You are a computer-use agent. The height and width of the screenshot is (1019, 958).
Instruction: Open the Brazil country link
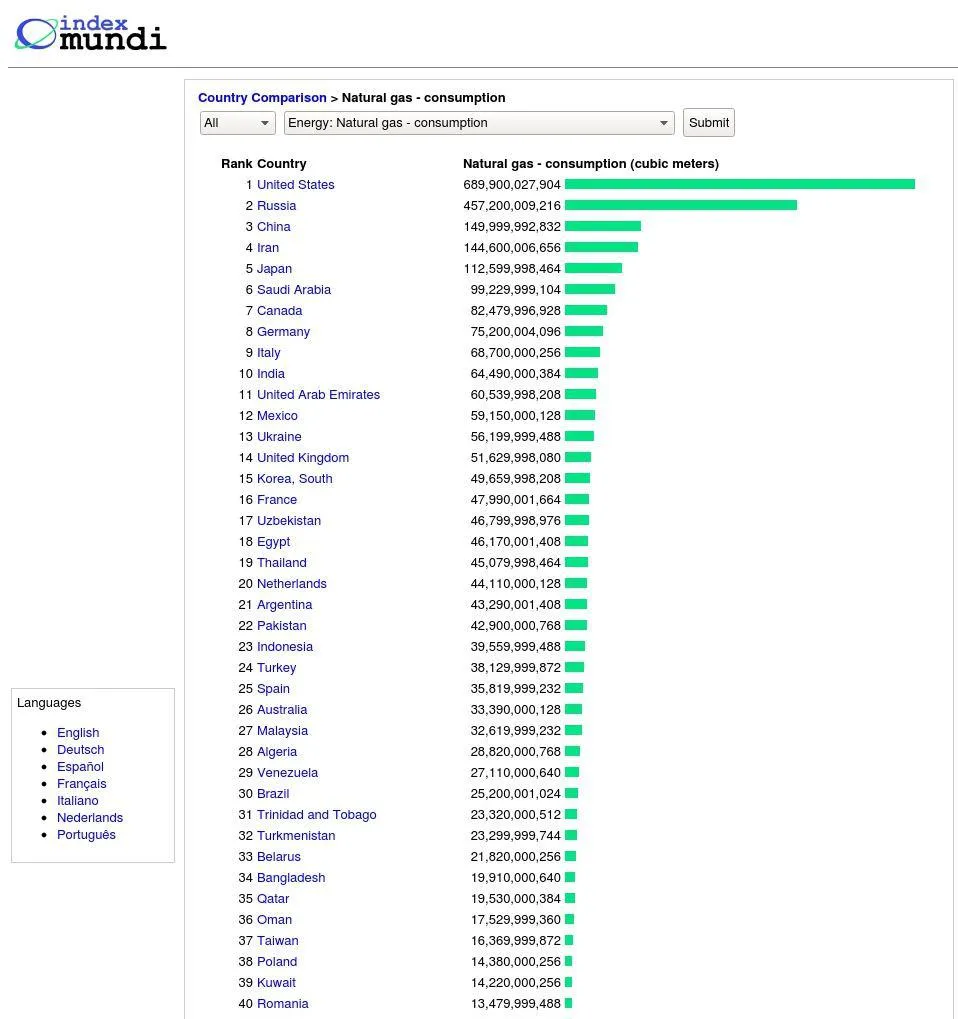(273, 794)
